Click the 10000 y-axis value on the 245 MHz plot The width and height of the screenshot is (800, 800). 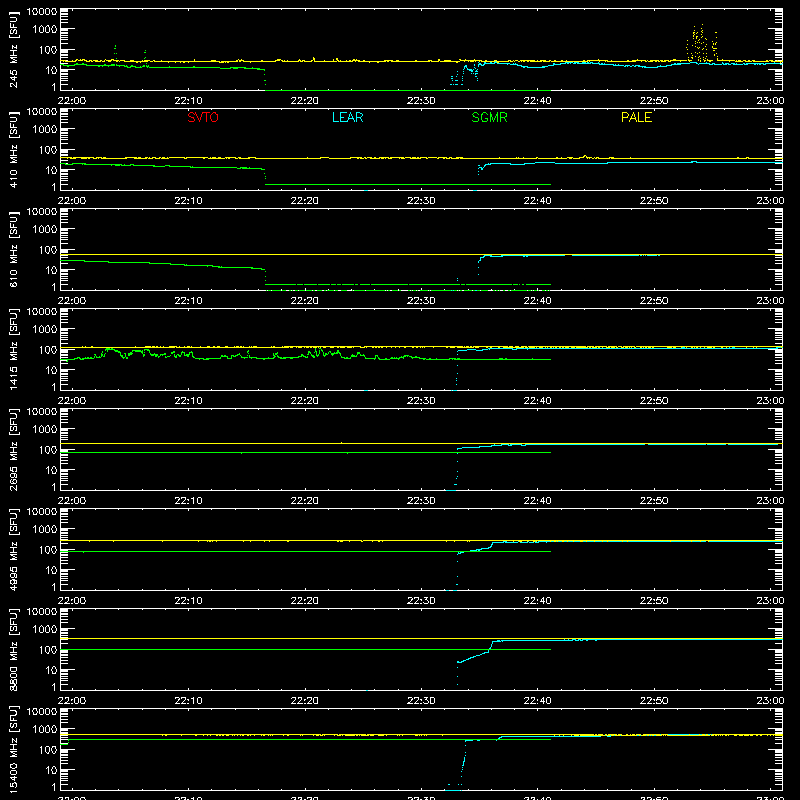tap(42, 12)
